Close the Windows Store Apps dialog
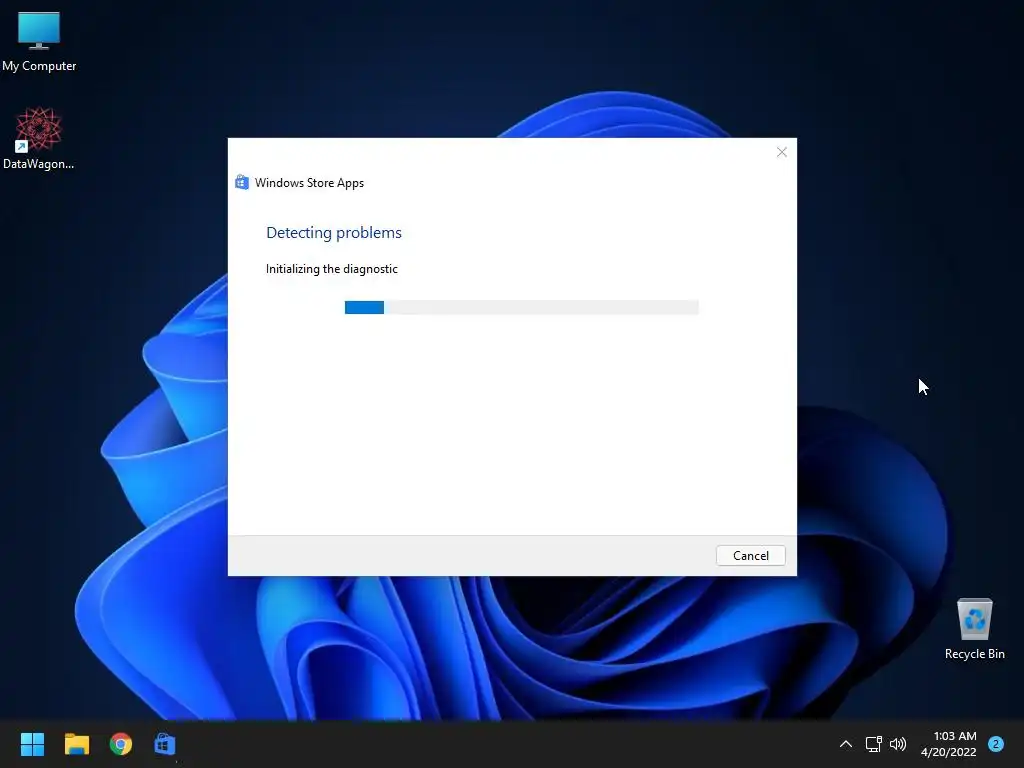The height and width of the screenshot is (768, 1024). tap(782, 152)
